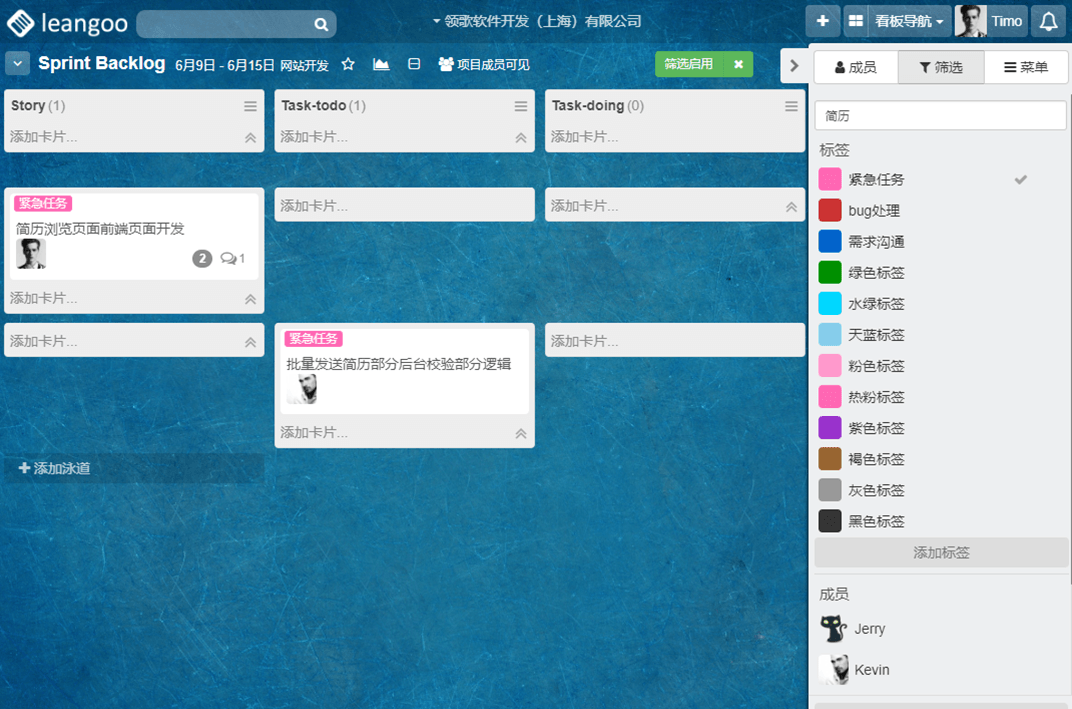Expand the board dropdown beside Sprint Backlog
Image resolution: width=1072 pixels, height=709 pixels.
(17, 64)
